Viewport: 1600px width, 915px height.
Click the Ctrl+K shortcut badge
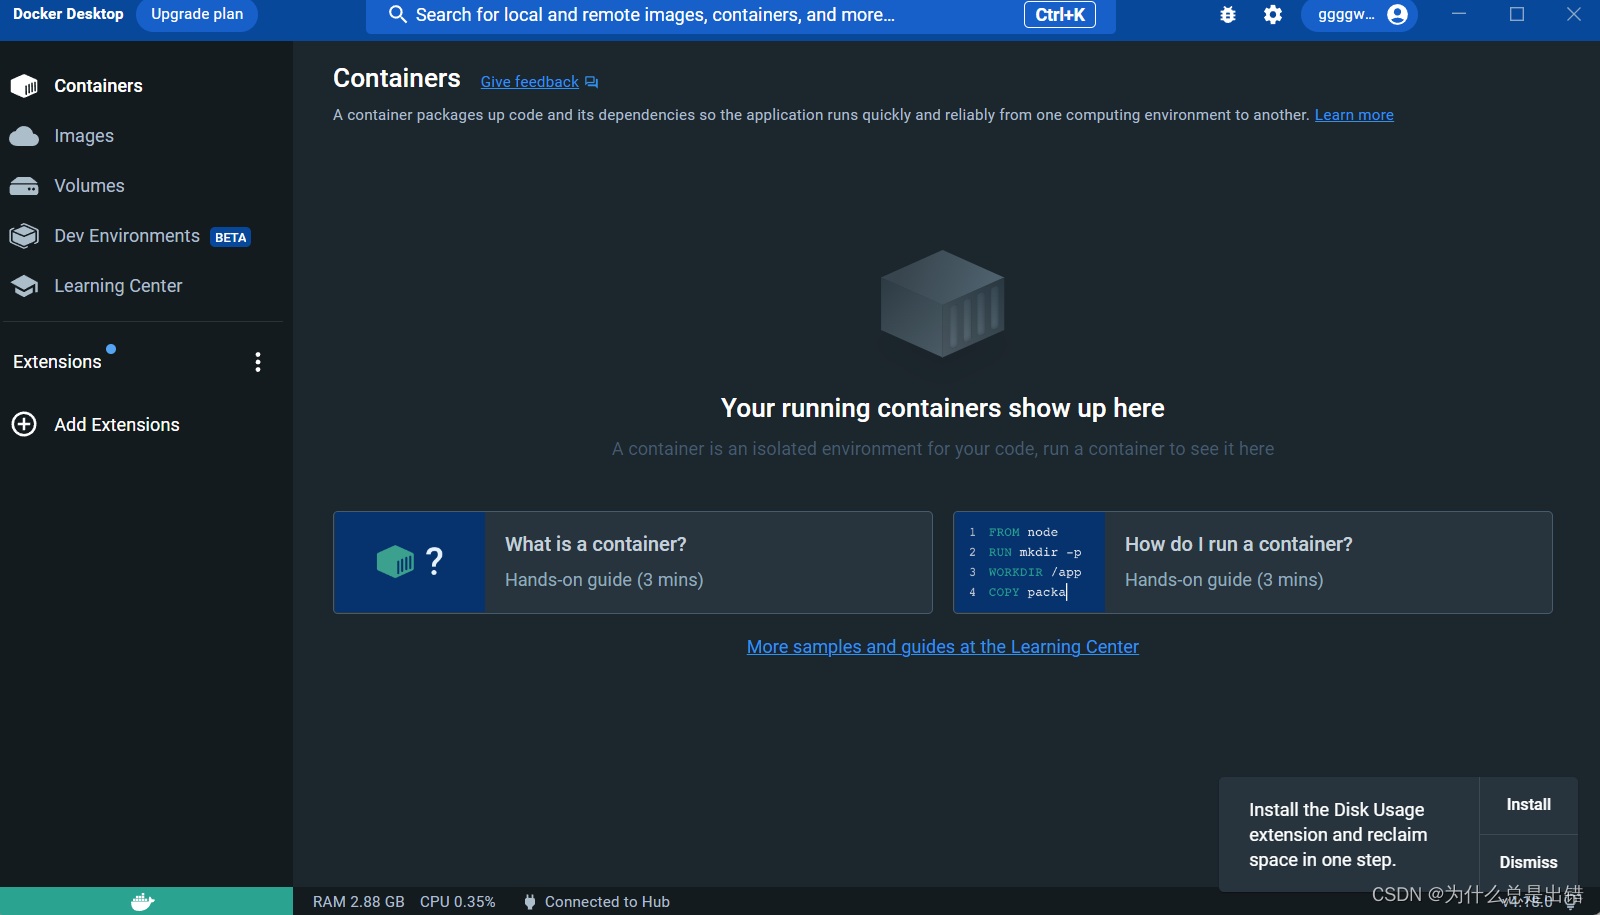(x=1060, y=15)
